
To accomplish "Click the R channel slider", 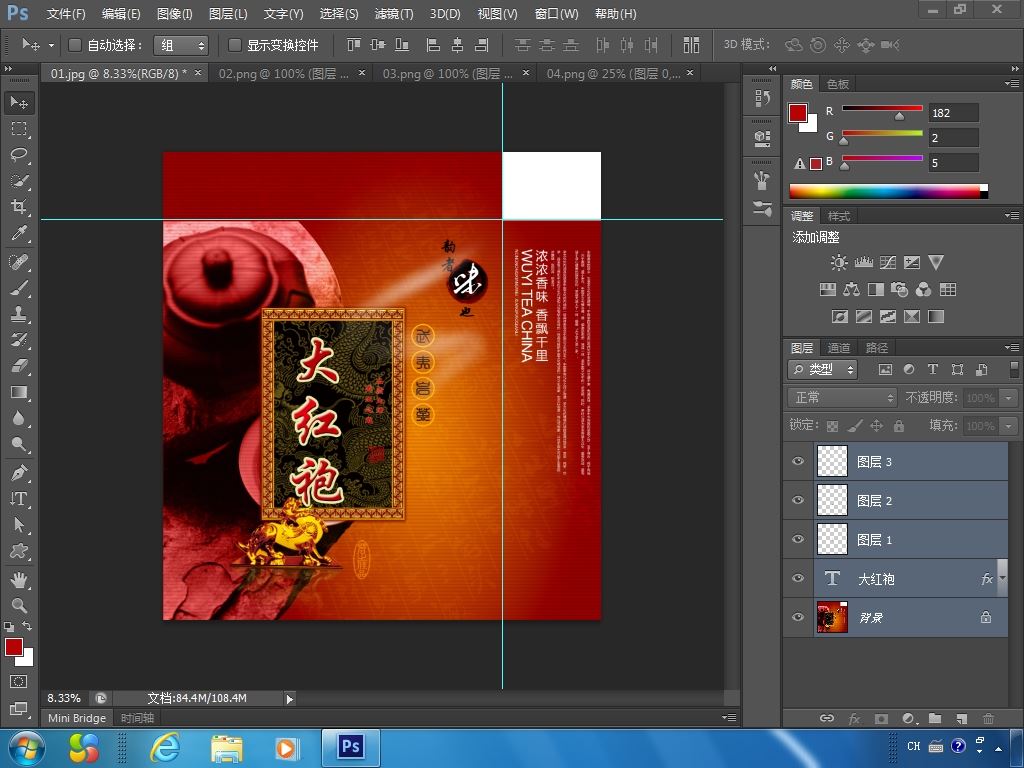I will click(882, 108).
